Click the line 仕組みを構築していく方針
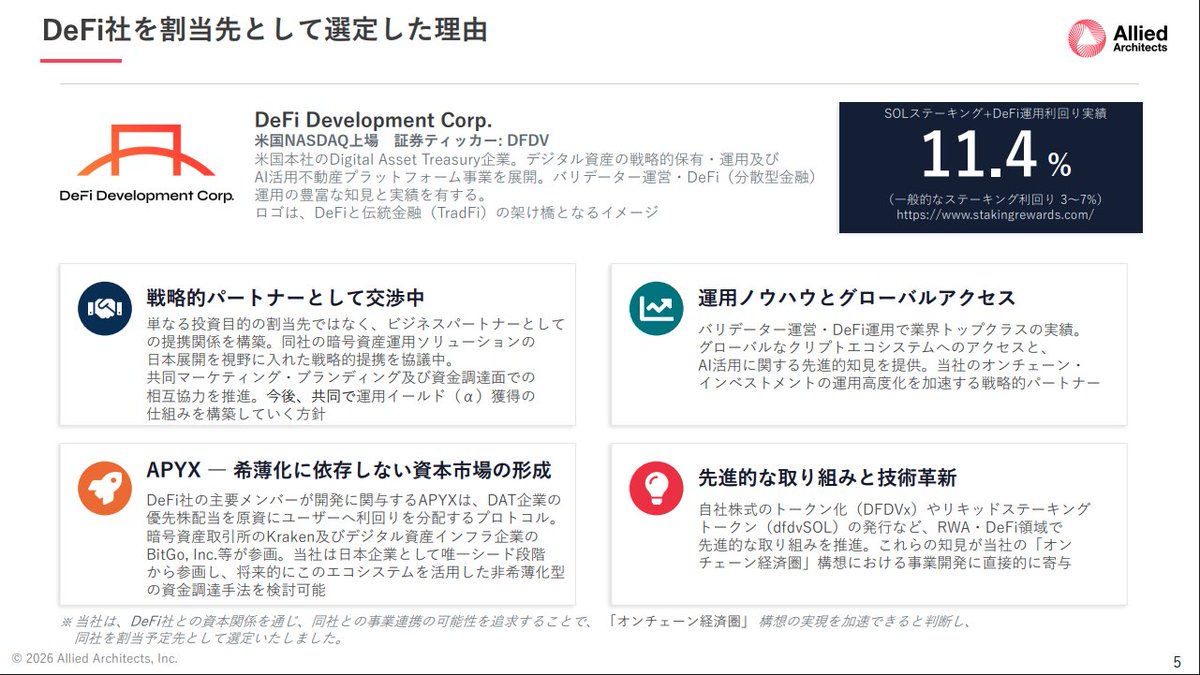Viewport: 1200px width, 675px height. click(x=235, y=414)
